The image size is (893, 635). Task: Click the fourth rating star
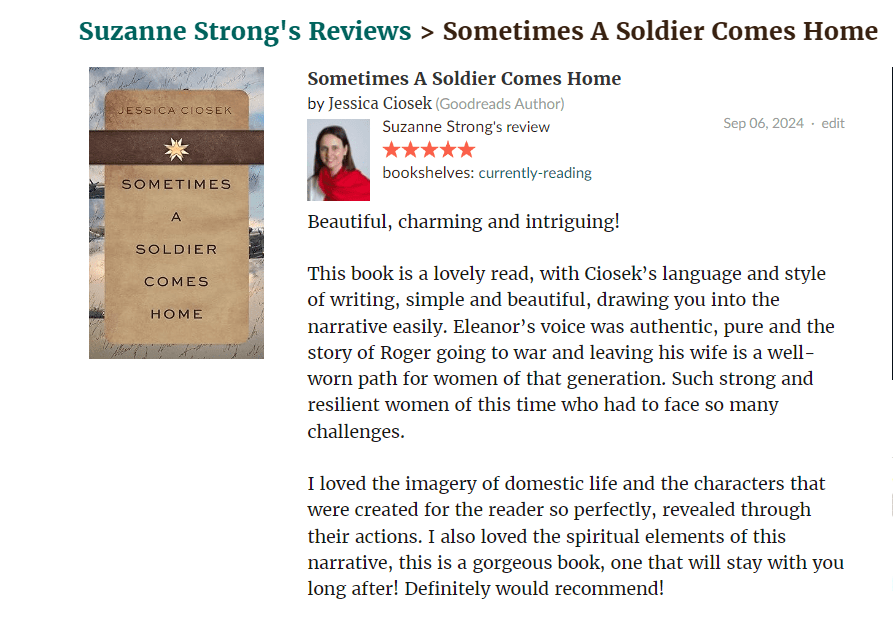tap(447, 150)
